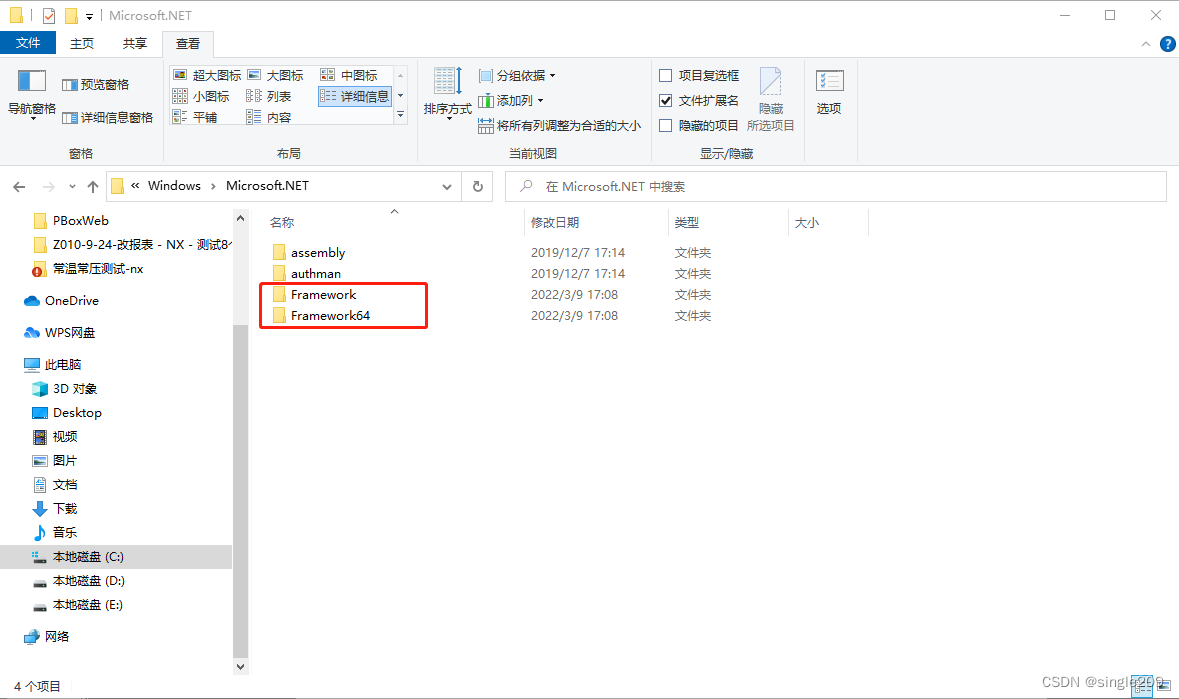This screenshot has height=699, width=1179.
Task: Go forward with the forward arrow
Action: point(49,186)
